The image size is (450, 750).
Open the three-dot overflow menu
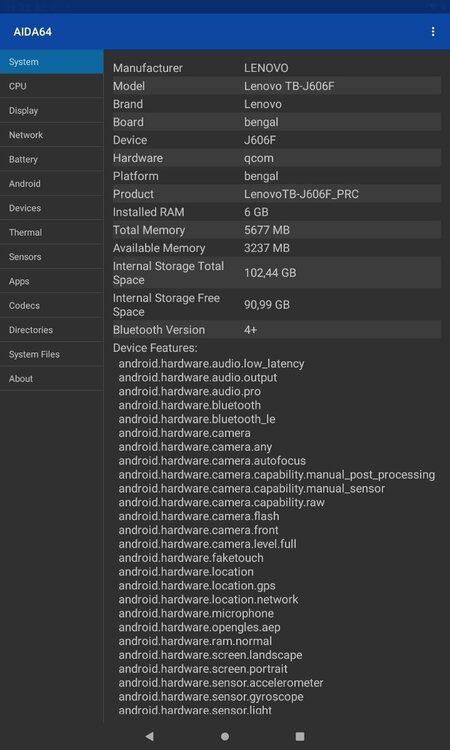click(433, 32)
